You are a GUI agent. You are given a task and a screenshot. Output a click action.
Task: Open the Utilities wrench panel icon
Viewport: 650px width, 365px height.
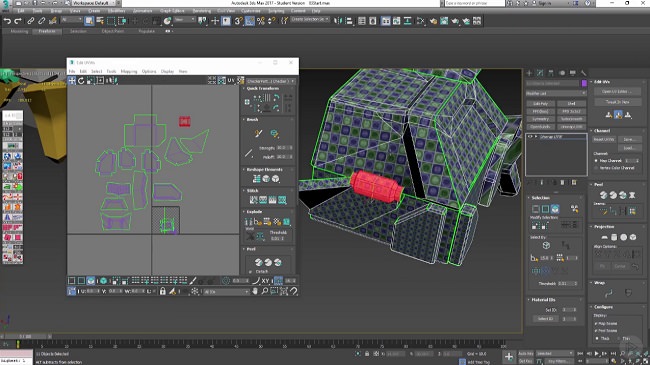[x=583, y=73]
